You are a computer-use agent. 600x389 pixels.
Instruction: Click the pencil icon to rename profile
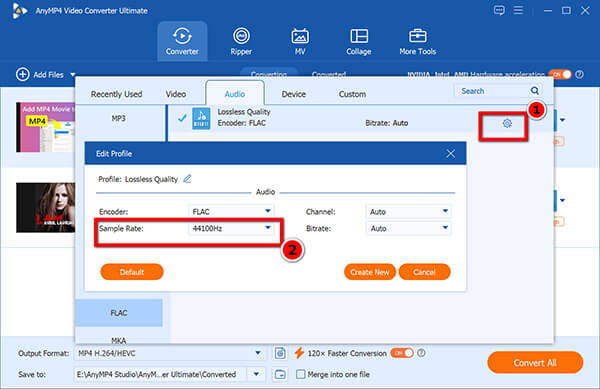pos(187,179)
